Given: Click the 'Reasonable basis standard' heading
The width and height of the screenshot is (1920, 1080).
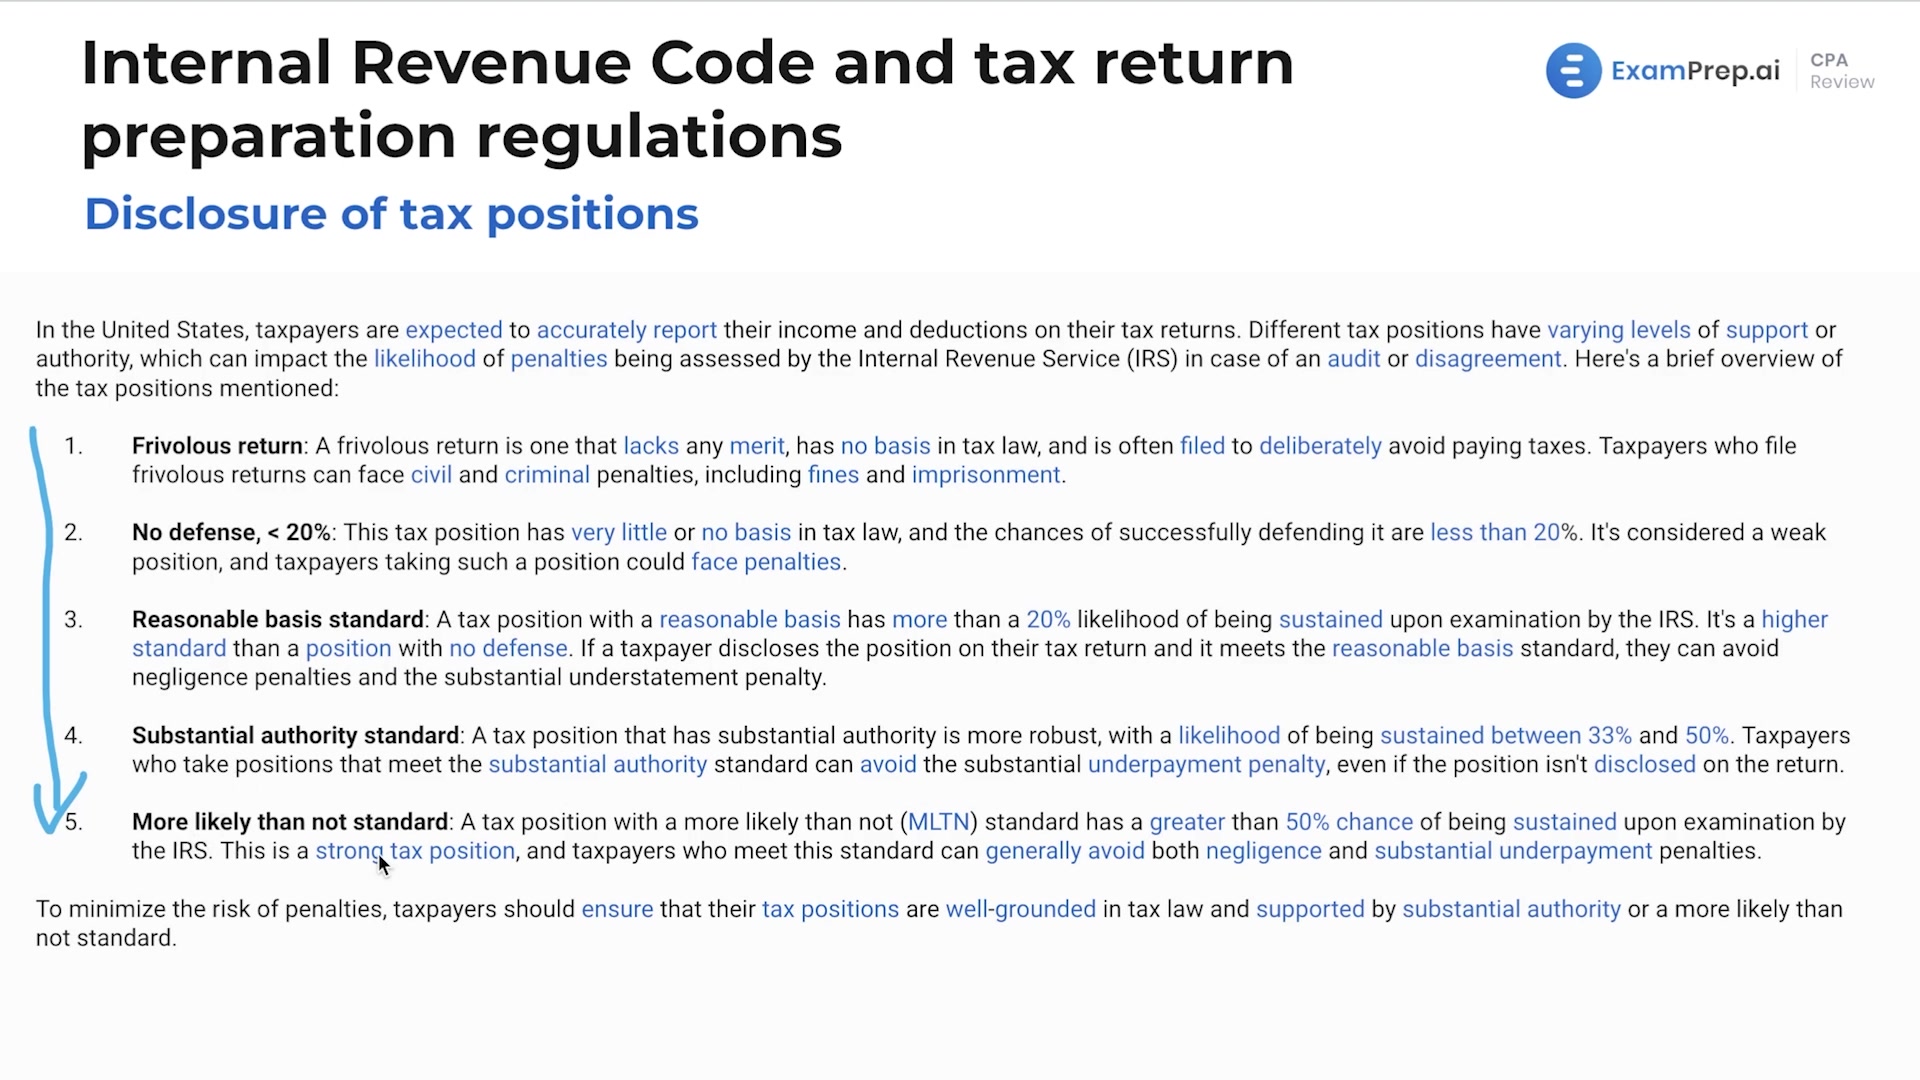Looking at the screenshot, I should pyautogui.click(x=278, y=620).
